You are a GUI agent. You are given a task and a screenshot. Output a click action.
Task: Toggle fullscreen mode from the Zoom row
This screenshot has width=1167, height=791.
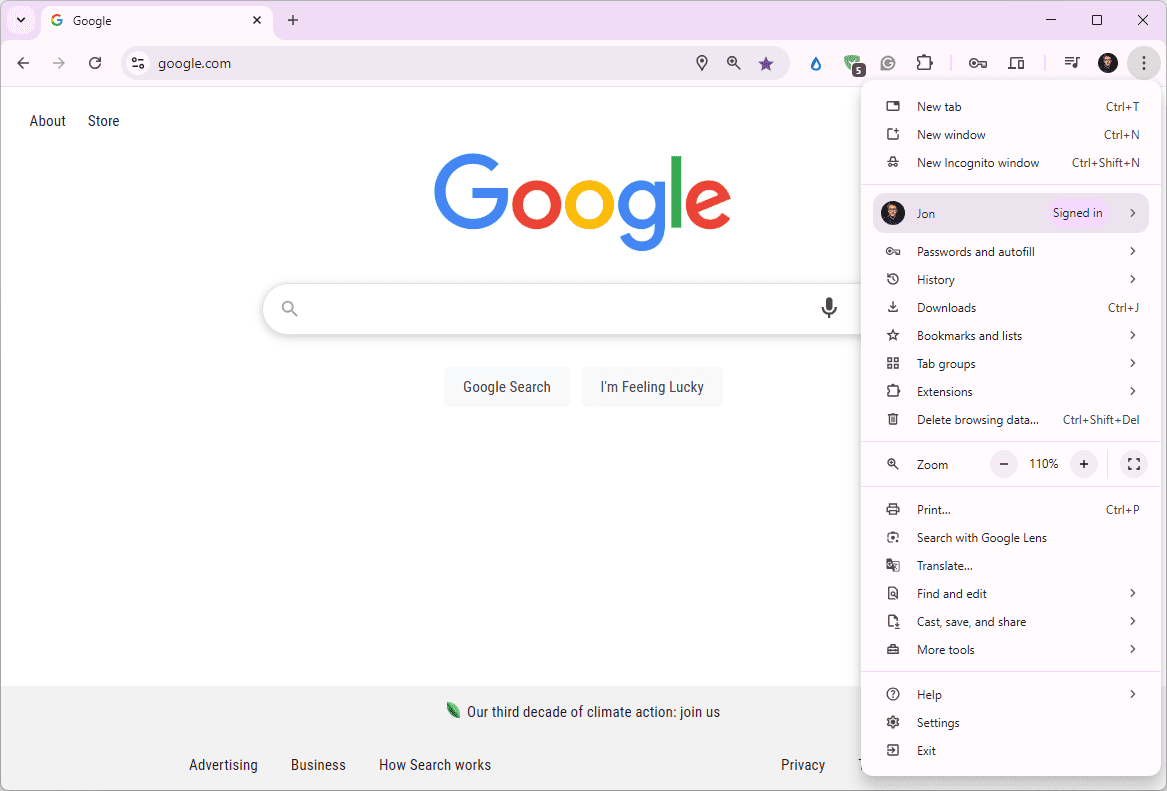[x=1133, y=464]
